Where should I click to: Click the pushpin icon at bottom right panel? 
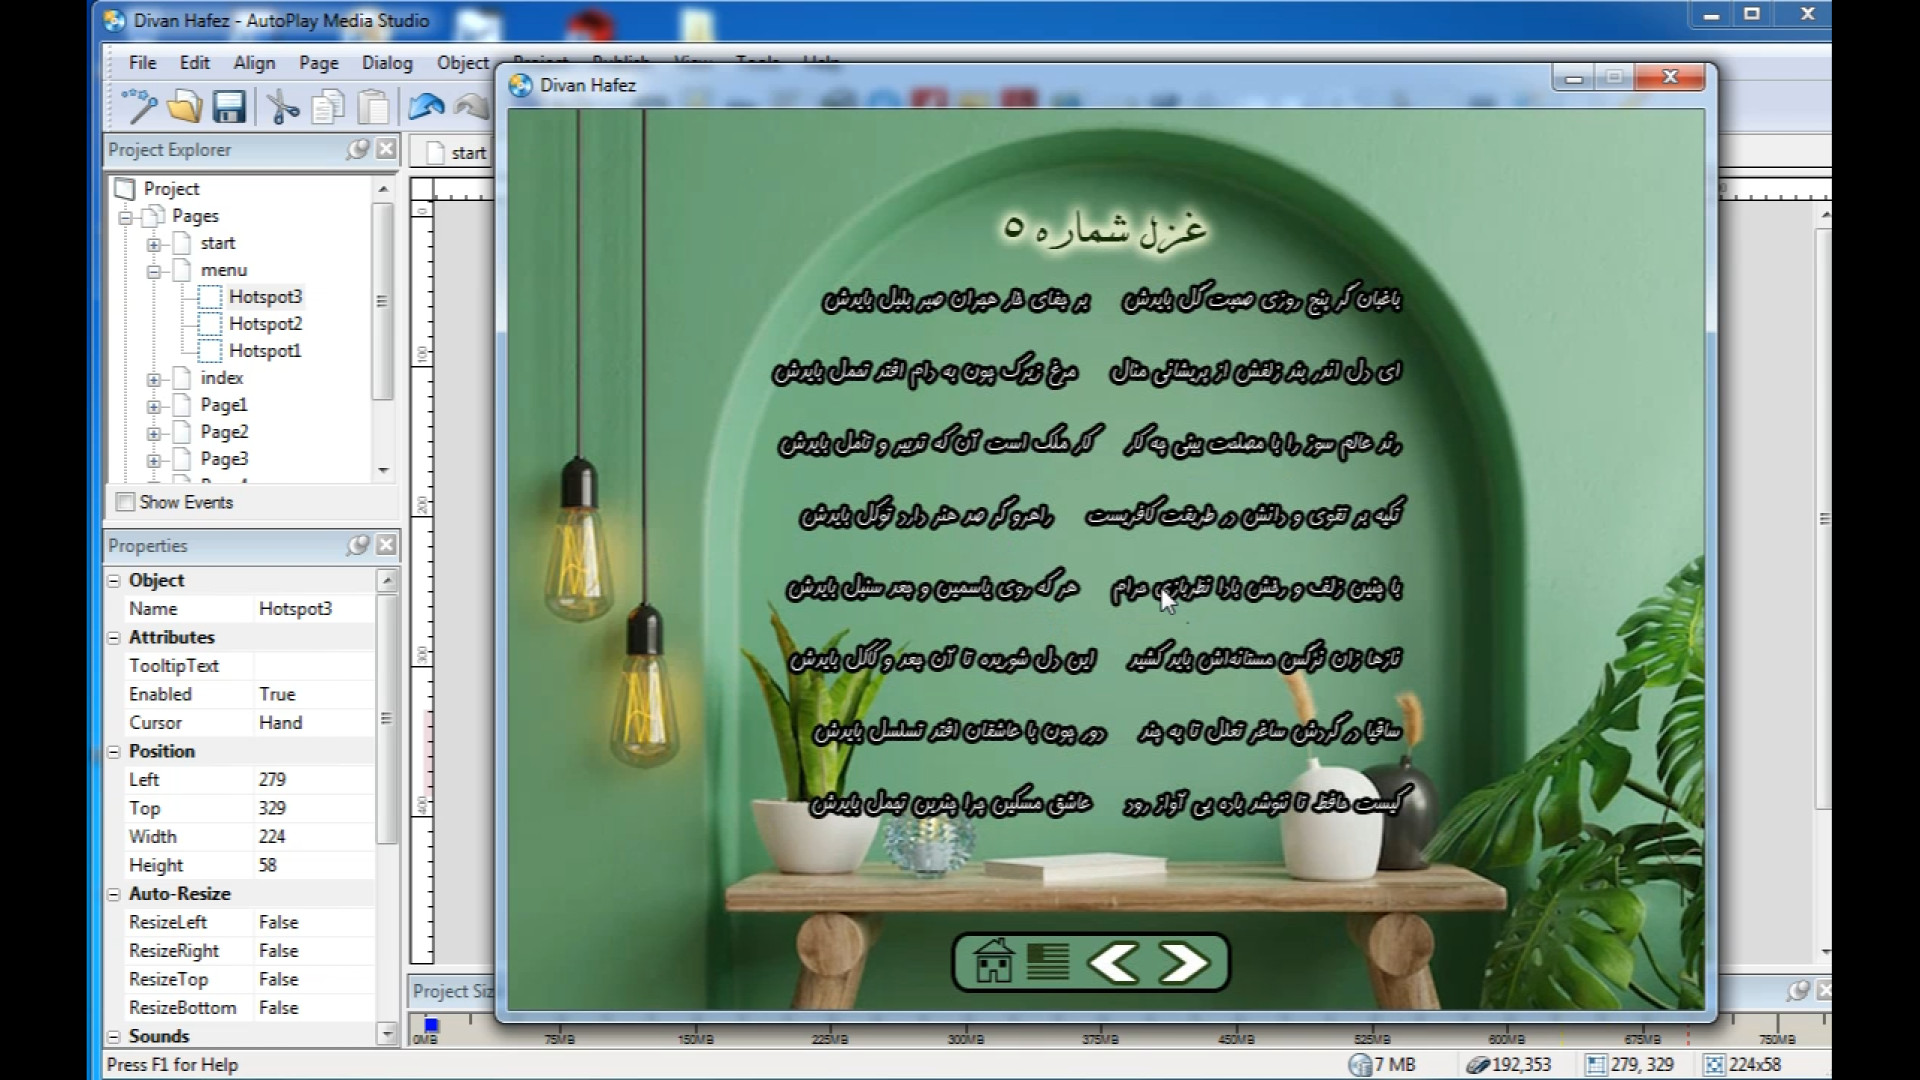1797,991
